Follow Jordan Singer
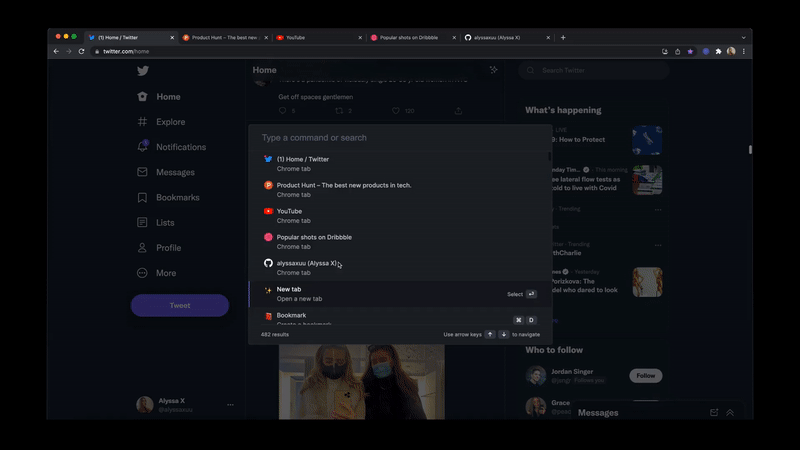 [645, 376]
